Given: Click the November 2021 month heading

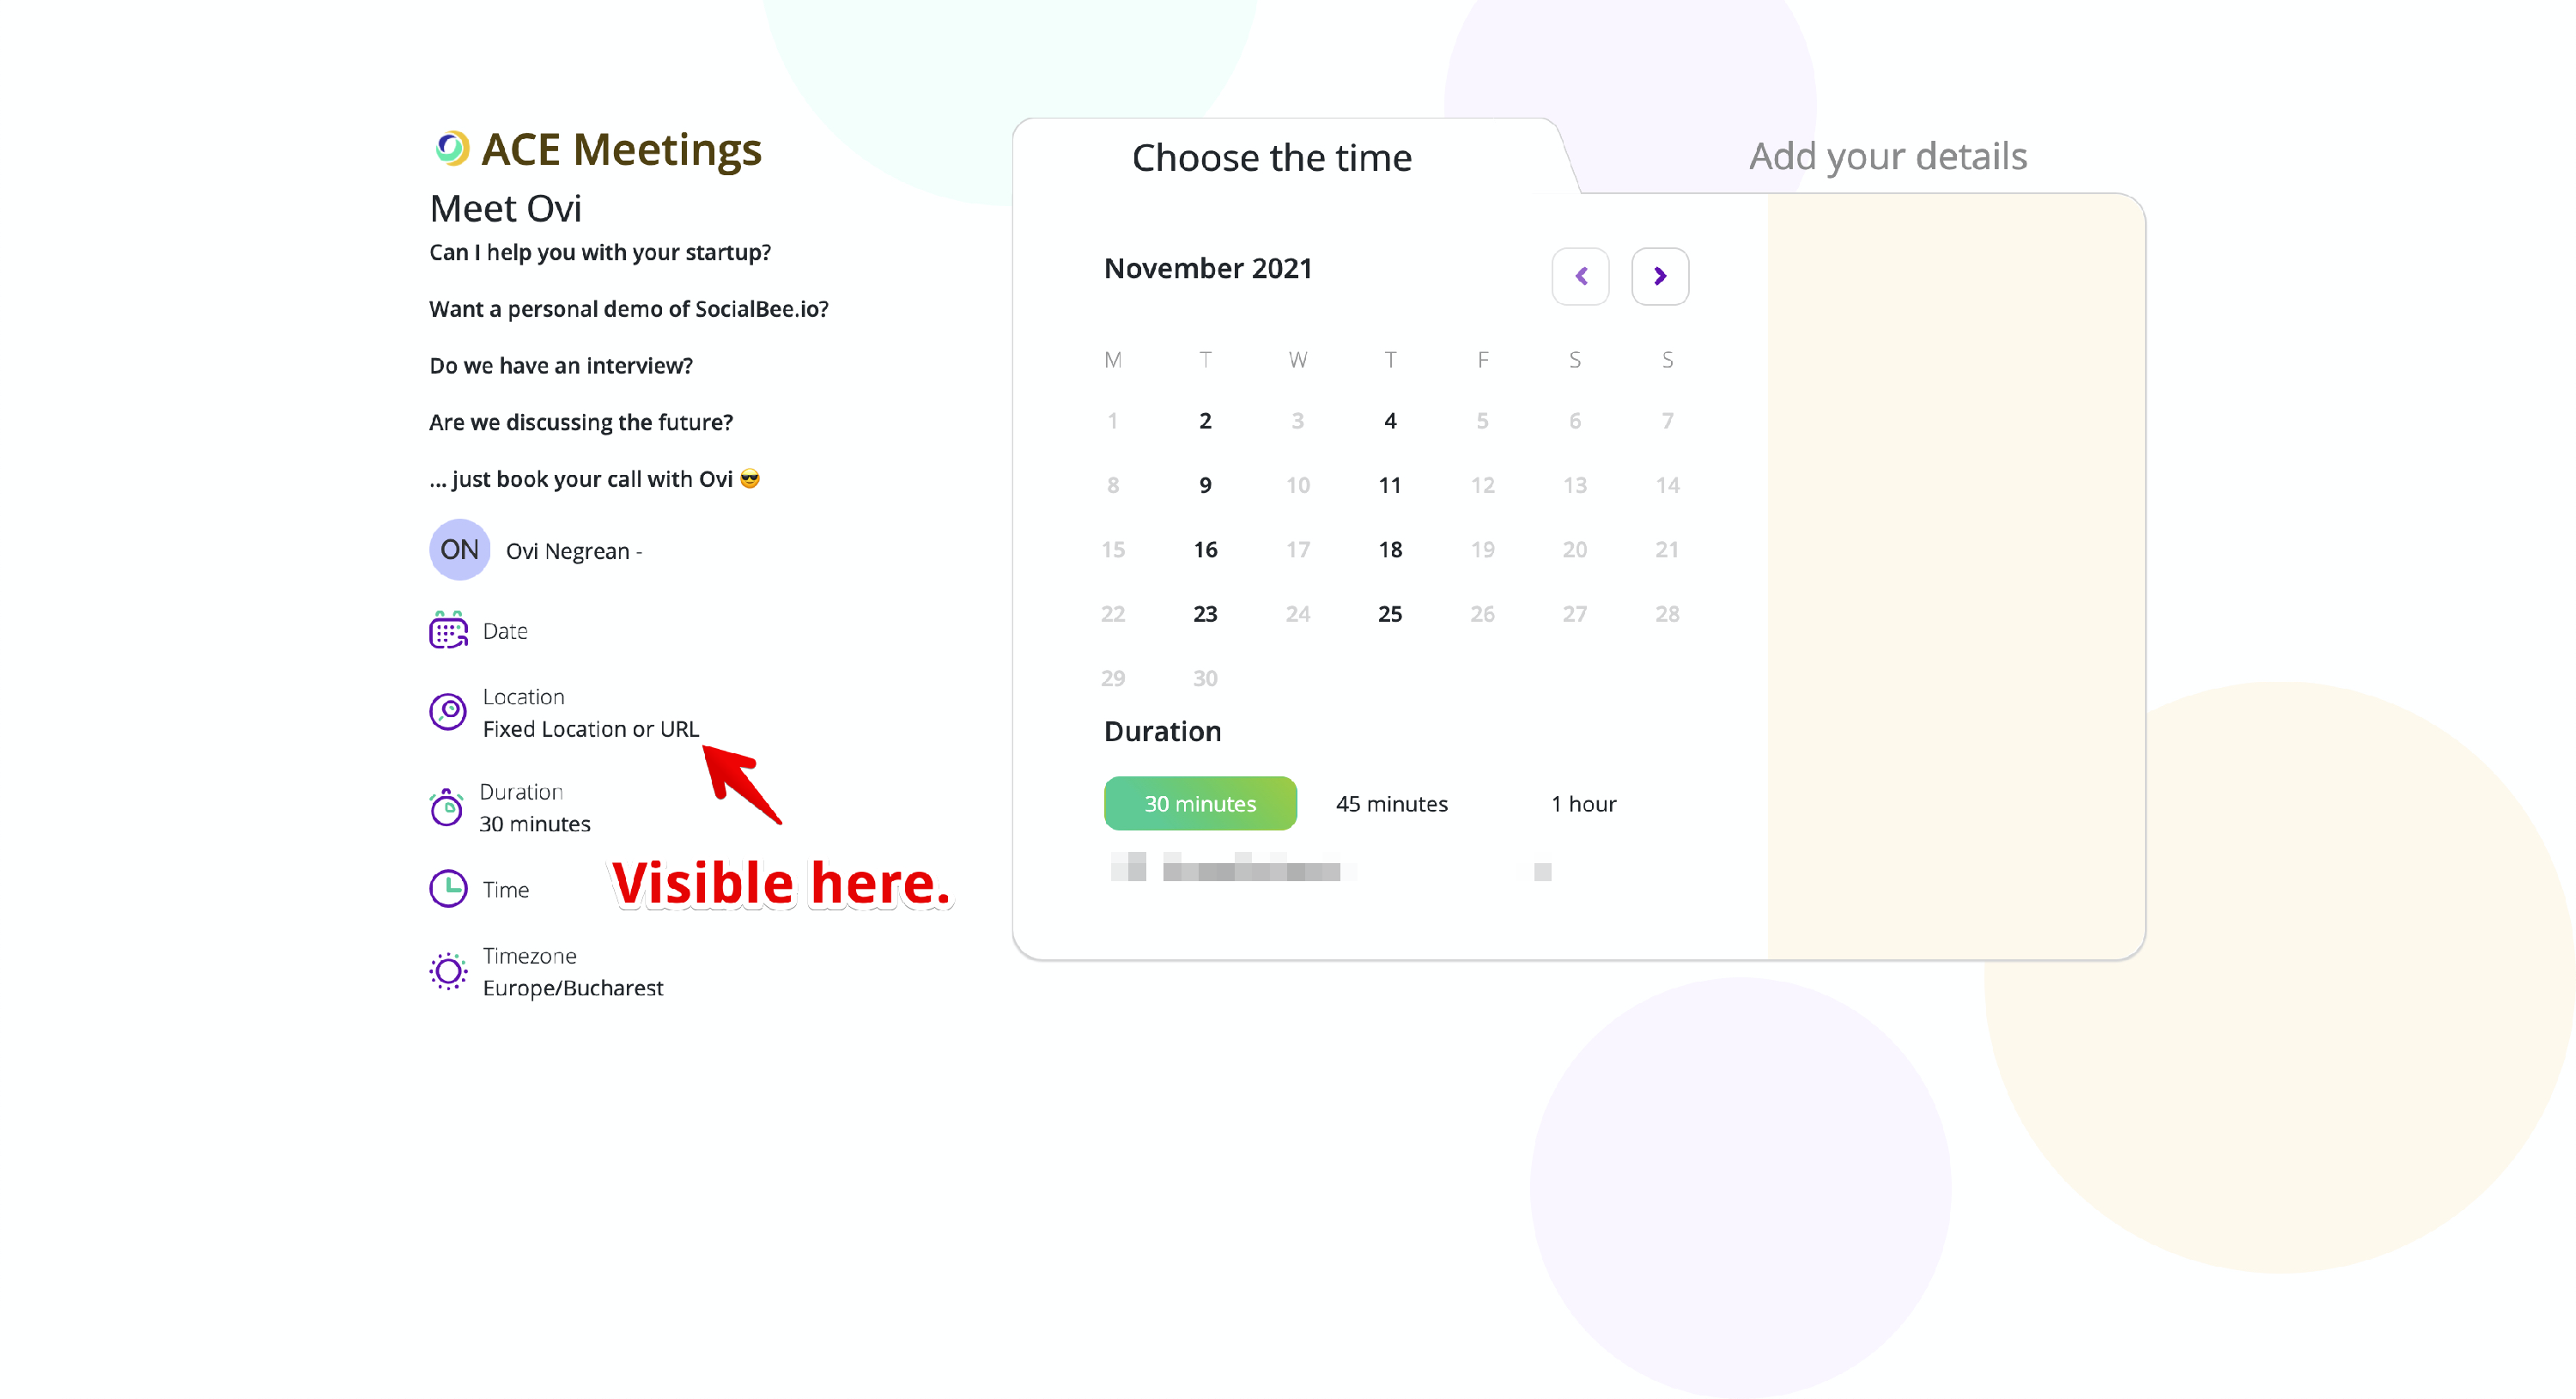Looking at the screenshot, I should (1207, 268).
